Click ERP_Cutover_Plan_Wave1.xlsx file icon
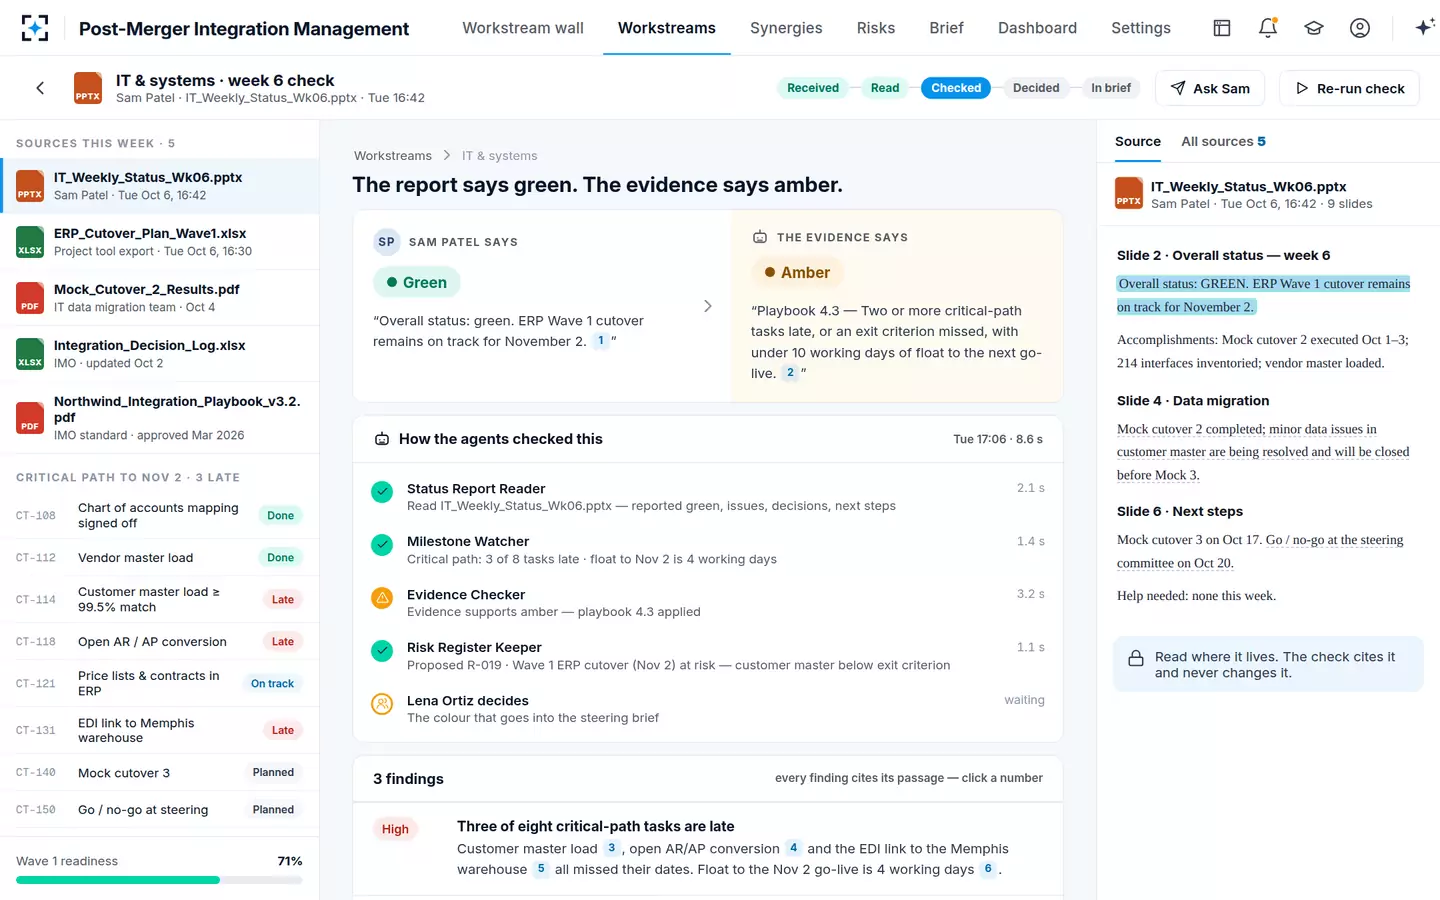This screenshot has width=1440, height=900. point(30,242)
